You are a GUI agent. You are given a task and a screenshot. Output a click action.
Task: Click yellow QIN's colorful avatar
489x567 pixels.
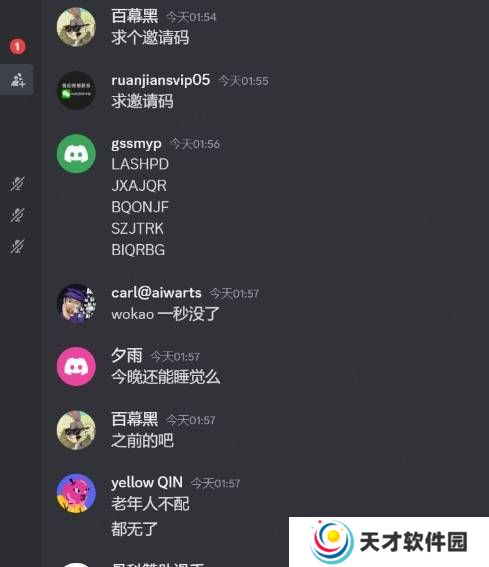(x=76, y=493)
